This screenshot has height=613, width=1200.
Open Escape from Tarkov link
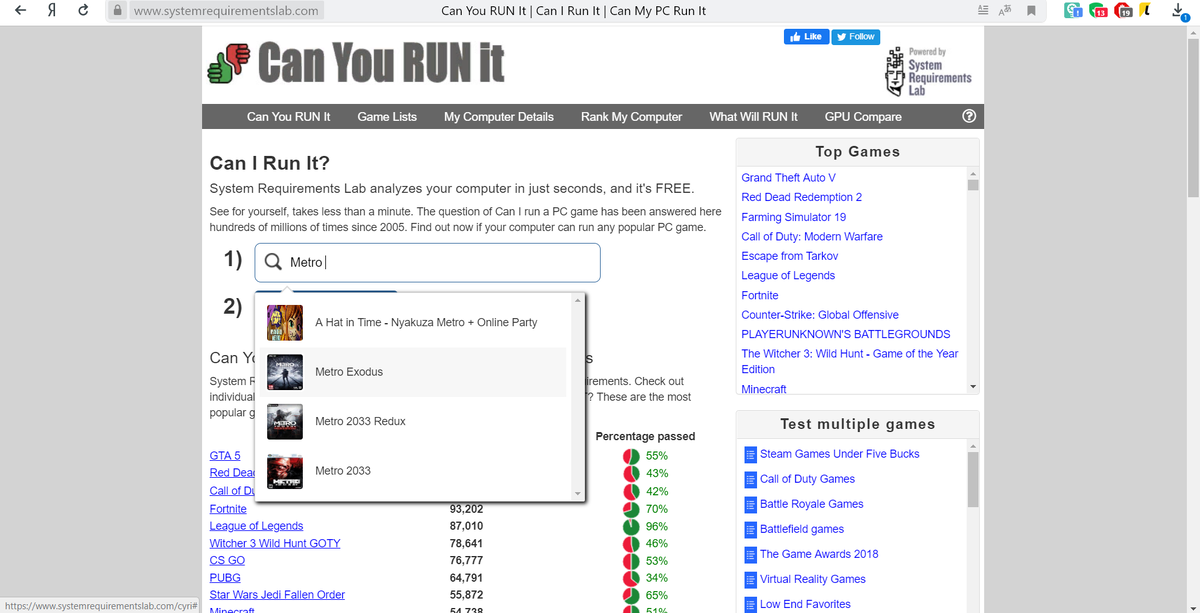(x=789, y=256)
